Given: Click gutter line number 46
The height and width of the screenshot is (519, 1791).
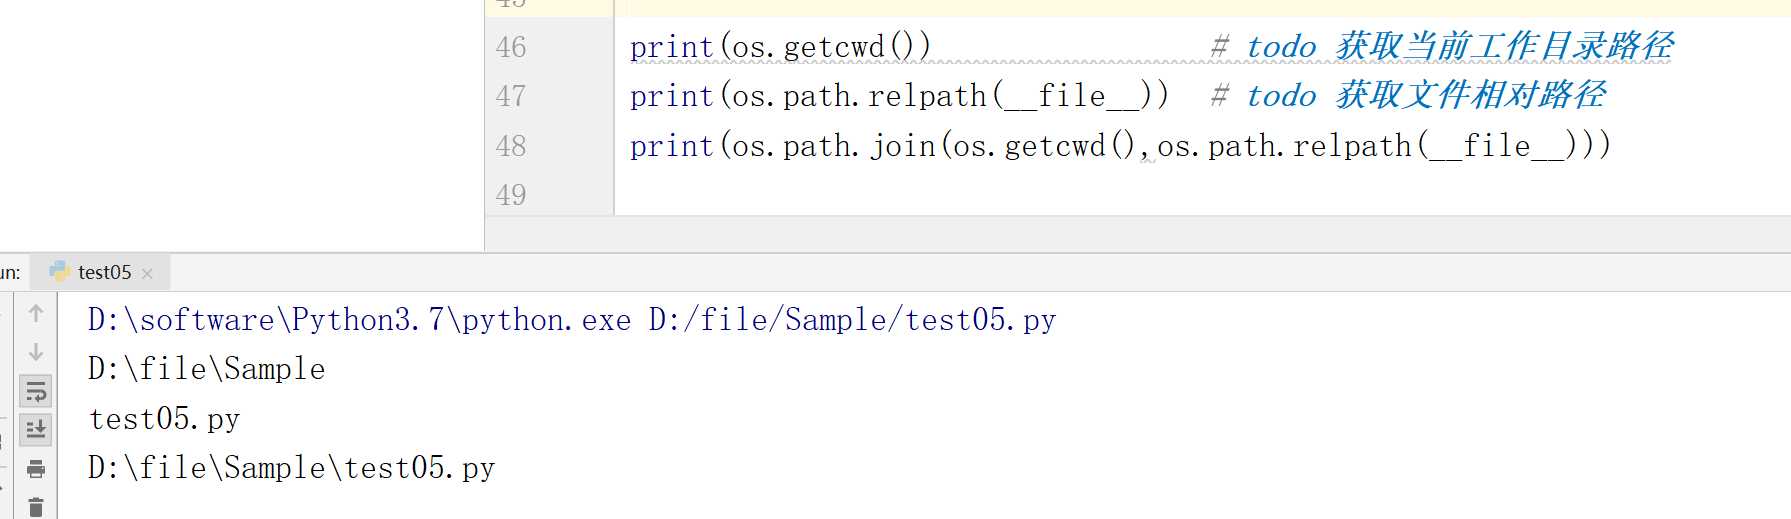Looking at the screenshot, I should [x=510, y=47].
